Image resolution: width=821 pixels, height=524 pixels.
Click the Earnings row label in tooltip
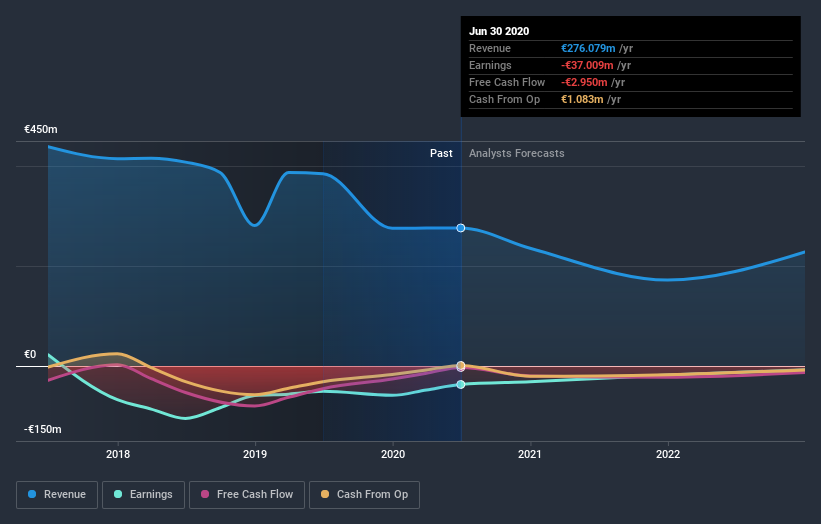490,65
